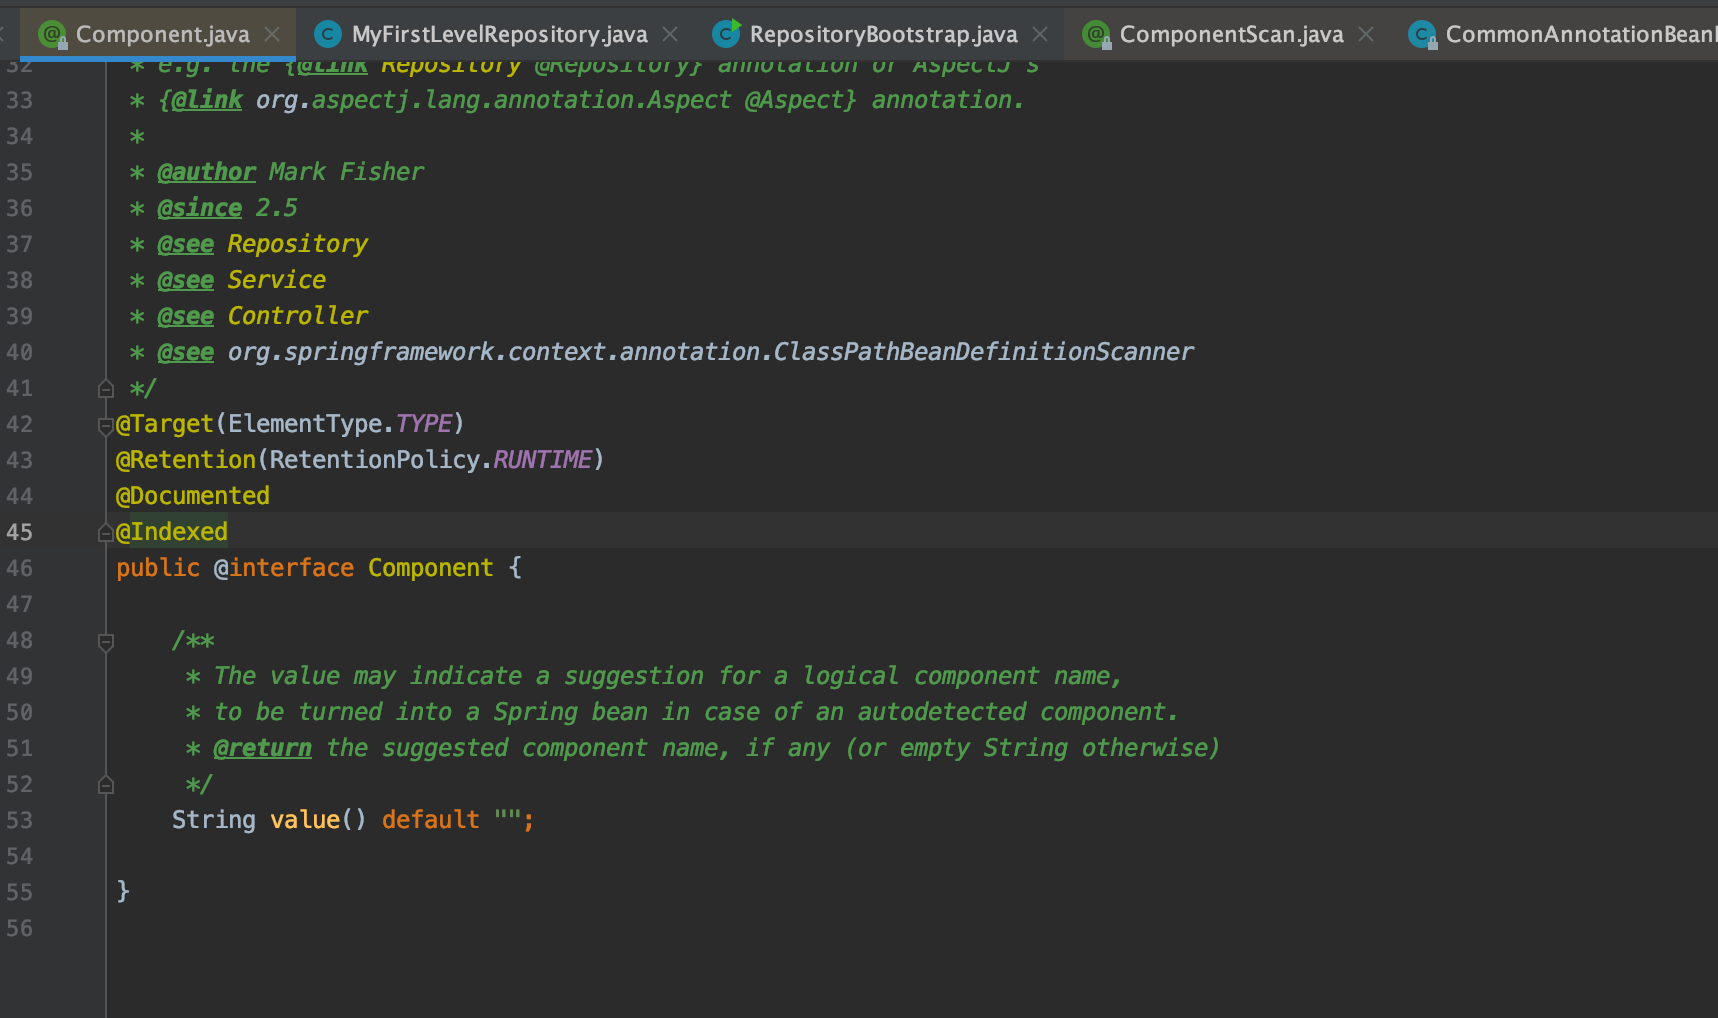Viewport: 1718px width, 1018px height.
Task: Click the RUNTIME constant on line 43
Action: point(542,460)
